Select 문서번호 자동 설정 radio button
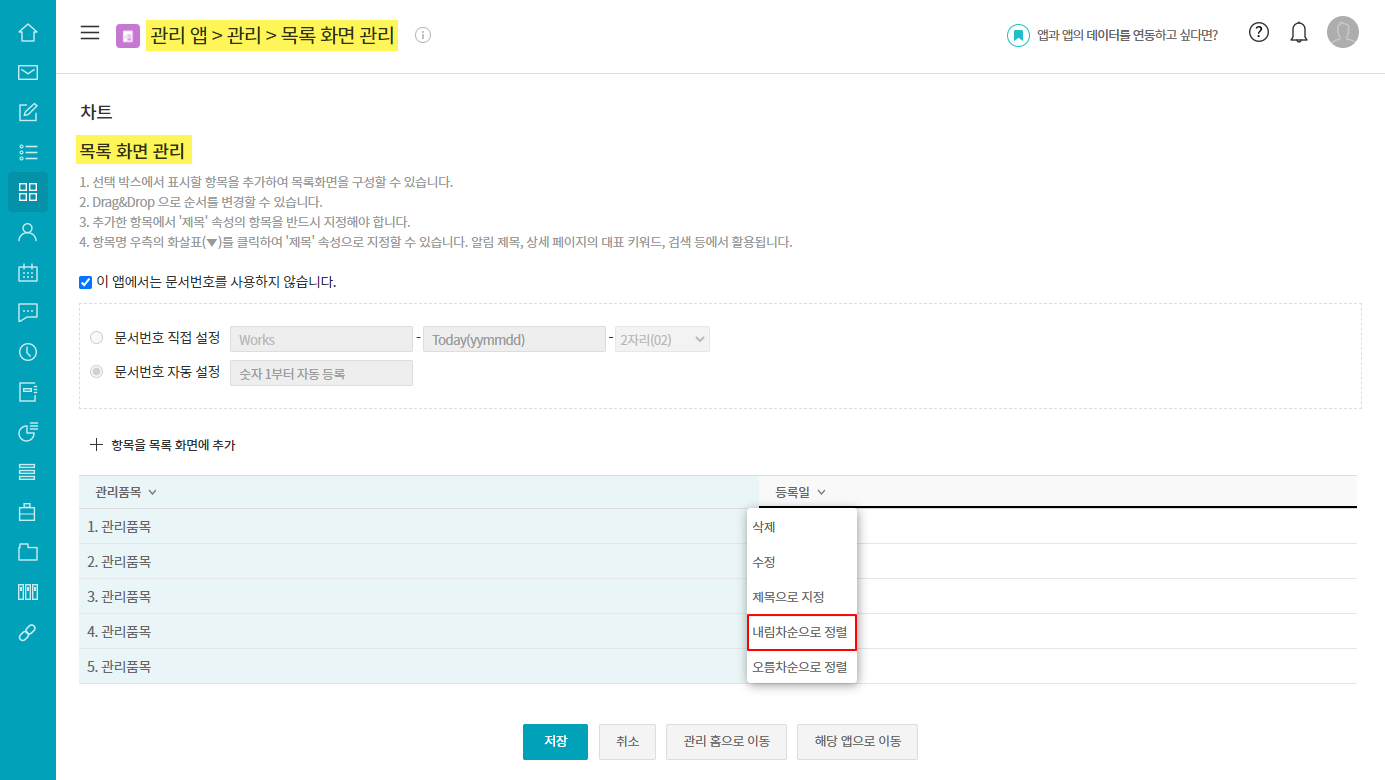Screen dimensions: 1385x780 97,372
